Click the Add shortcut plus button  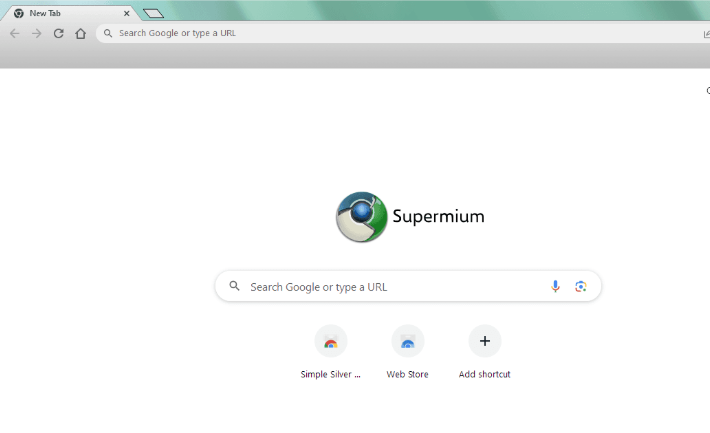coord(485,341)
